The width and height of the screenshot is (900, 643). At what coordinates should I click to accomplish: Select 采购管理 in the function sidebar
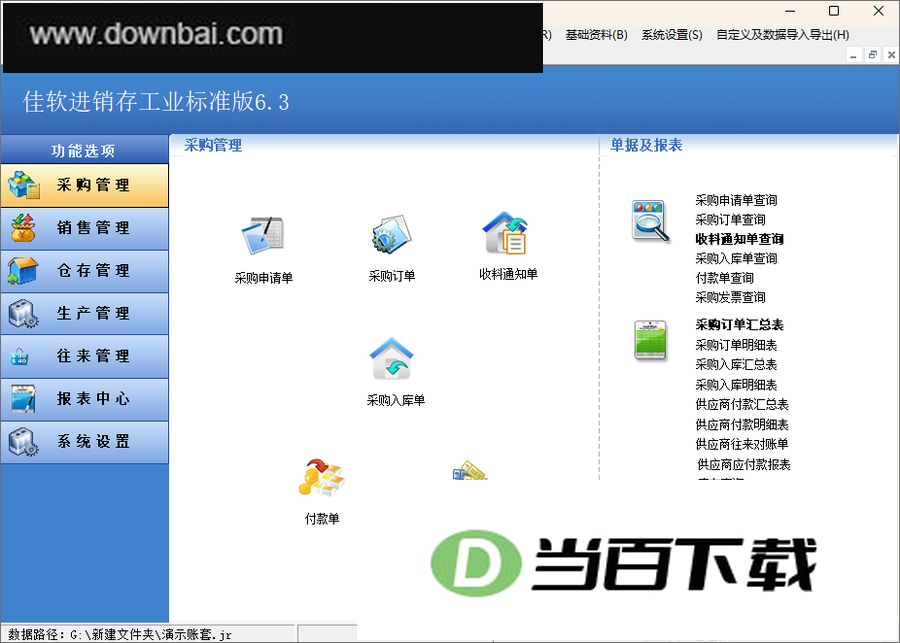(84, 185)
